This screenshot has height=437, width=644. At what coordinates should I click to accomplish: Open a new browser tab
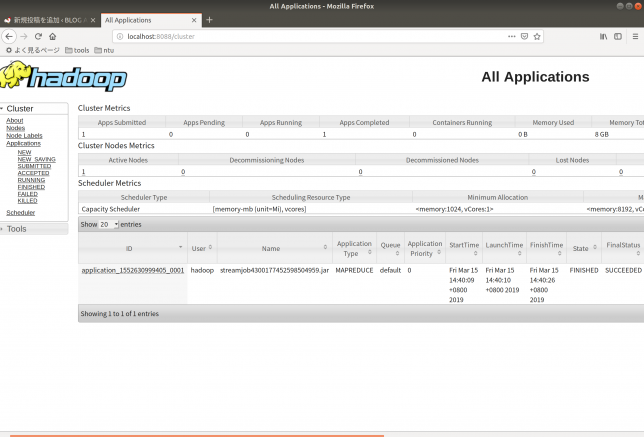click(209, 20)
